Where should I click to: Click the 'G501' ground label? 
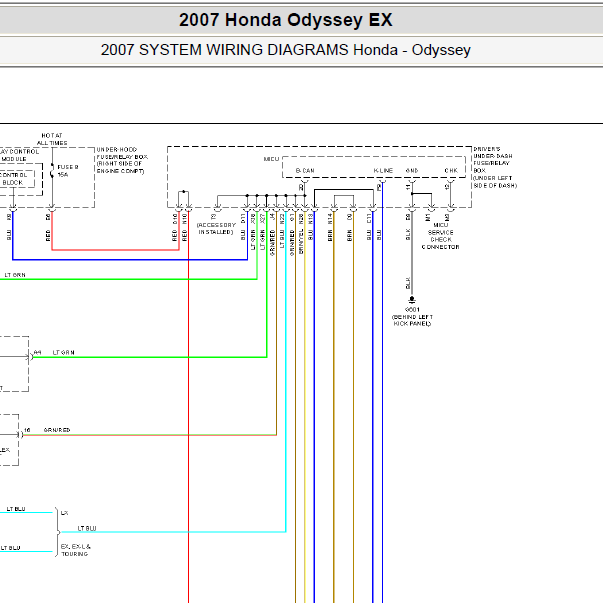coord(412,310)
